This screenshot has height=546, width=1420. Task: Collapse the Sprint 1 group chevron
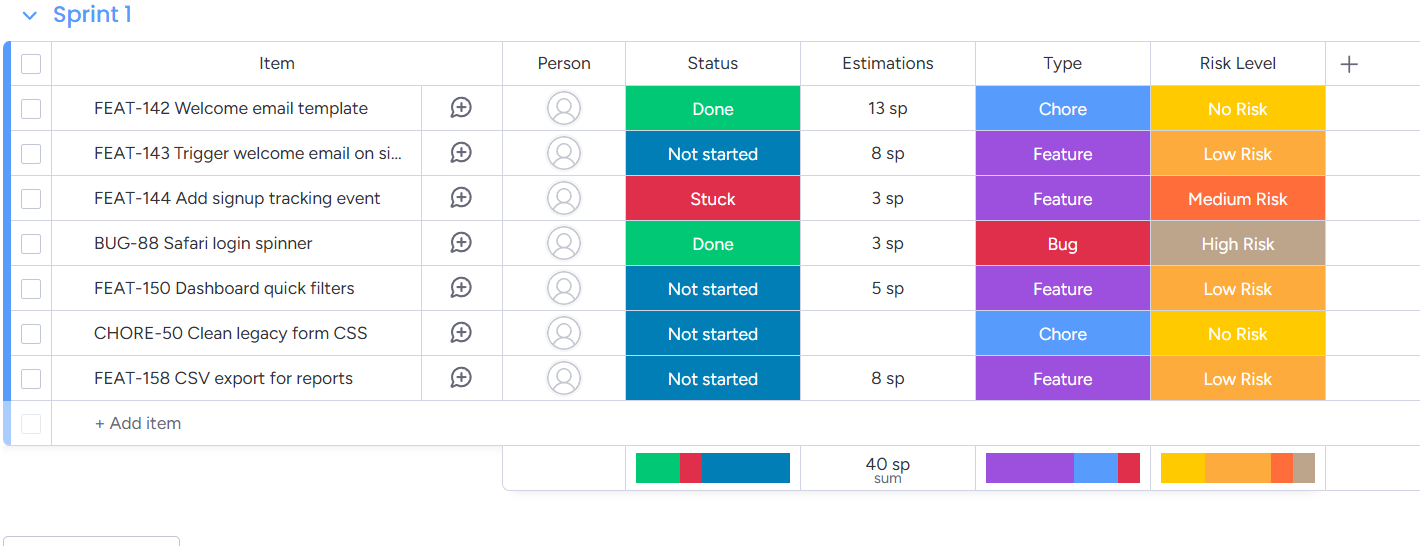pos(30,16)
